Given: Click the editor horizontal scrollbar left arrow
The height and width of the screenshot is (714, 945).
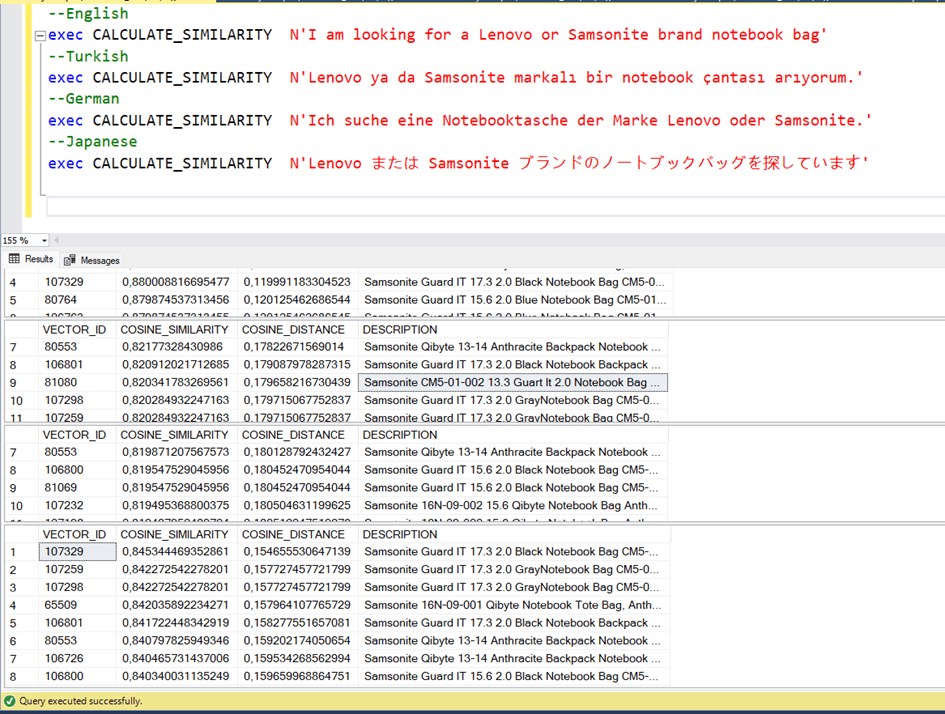Looking at the screenshot, I should click(x=58, y=241).
